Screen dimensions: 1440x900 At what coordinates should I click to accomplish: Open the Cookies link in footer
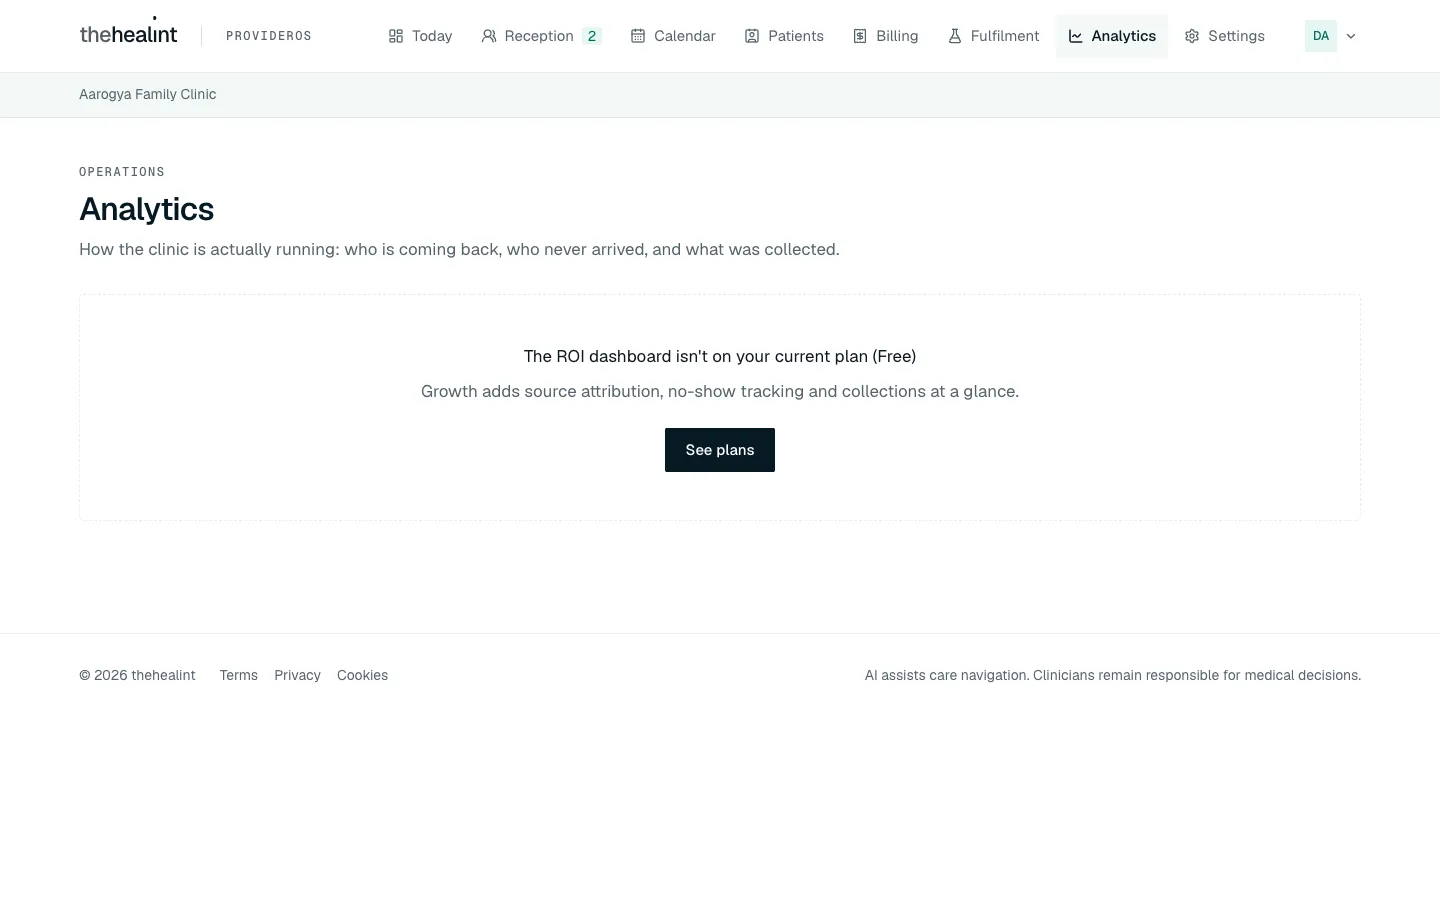pos(362,675)
